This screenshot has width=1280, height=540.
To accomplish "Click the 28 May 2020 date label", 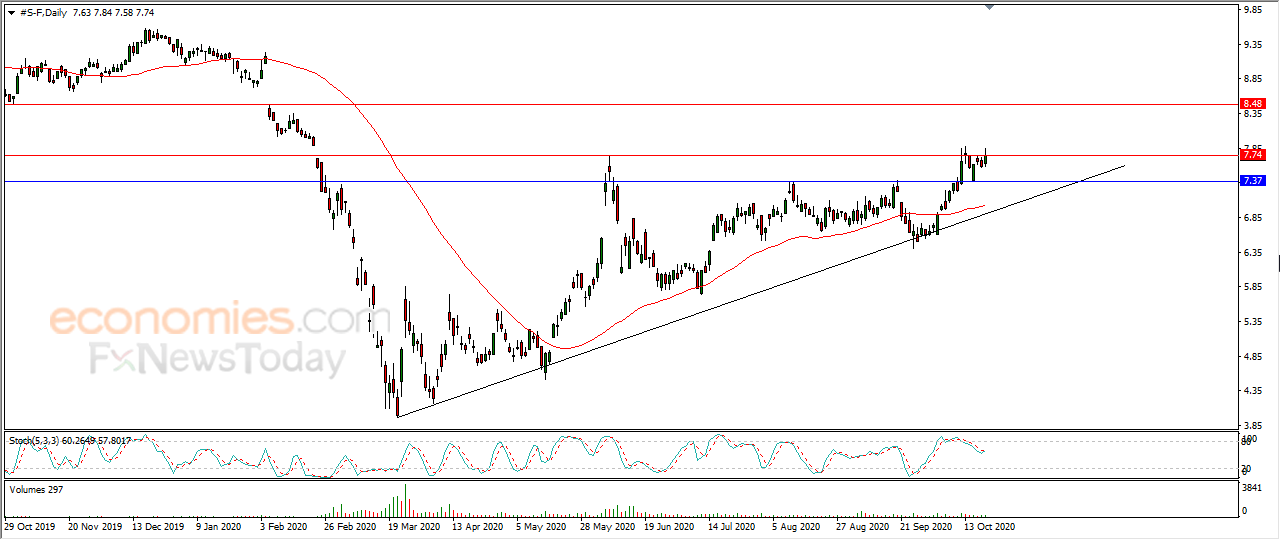I will tap(610, 525).
